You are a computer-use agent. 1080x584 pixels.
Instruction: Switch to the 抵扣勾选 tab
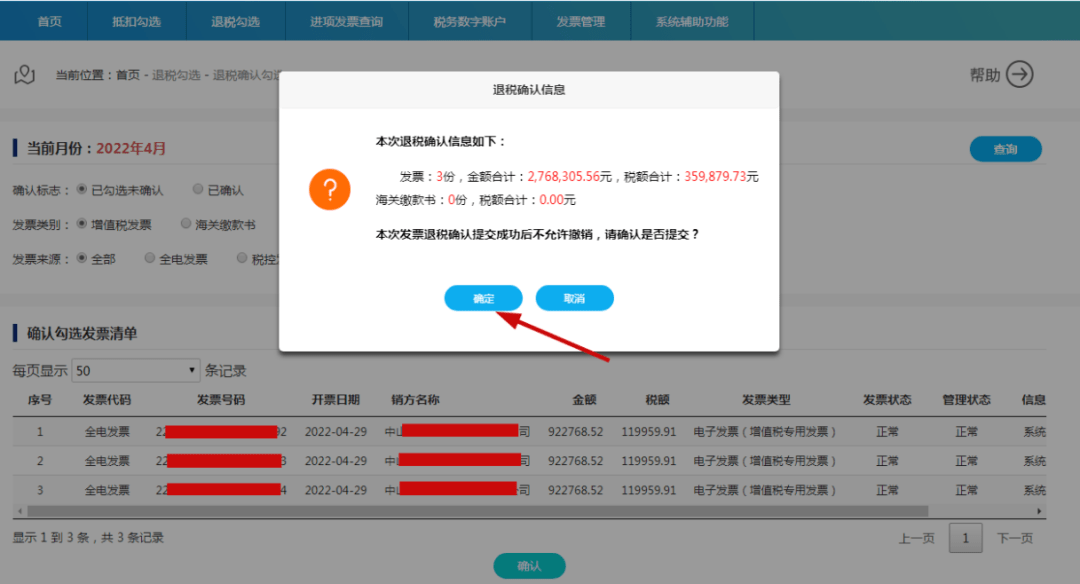click(136, 20)
